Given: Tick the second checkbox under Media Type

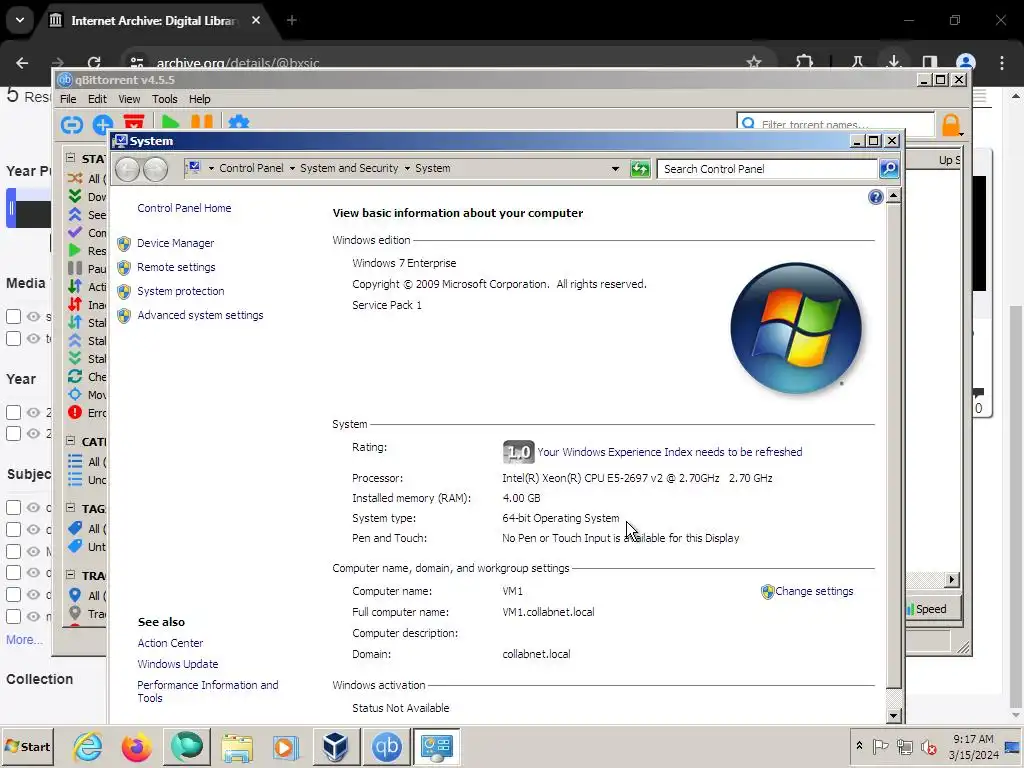Looking at the screenshot, I should click(x=14, y=338).
